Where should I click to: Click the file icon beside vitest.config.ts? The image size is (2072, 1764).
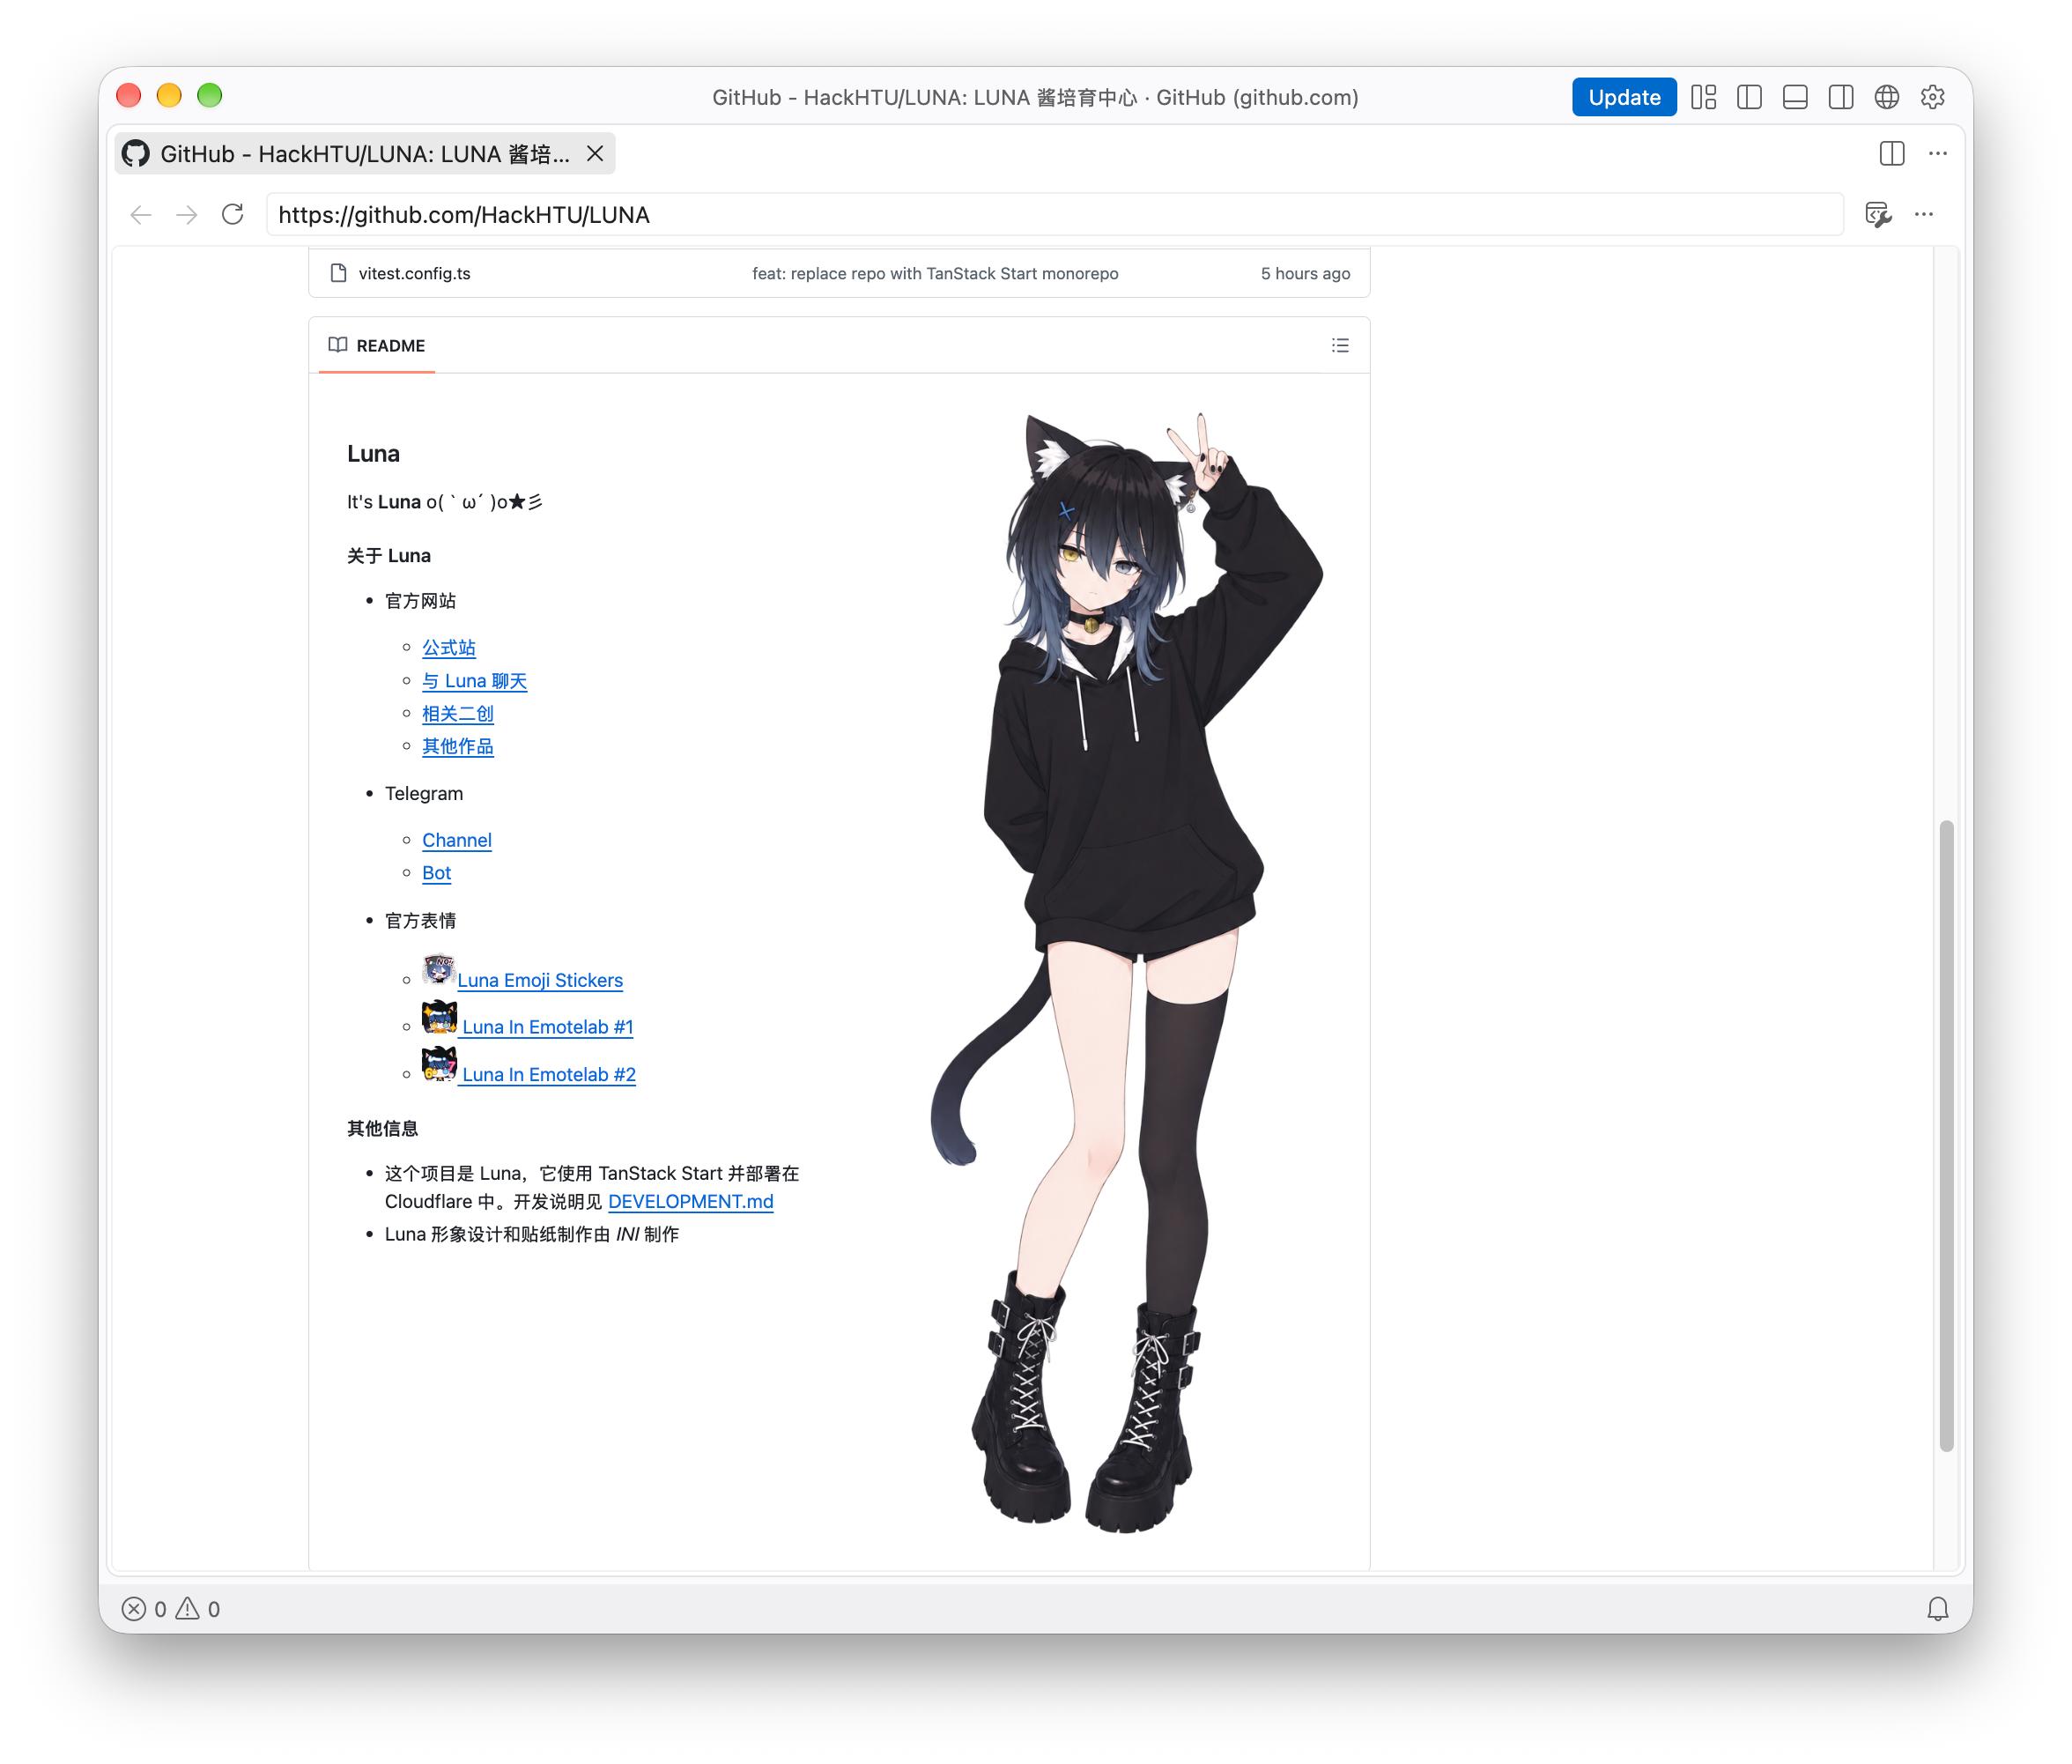point(338,274)
